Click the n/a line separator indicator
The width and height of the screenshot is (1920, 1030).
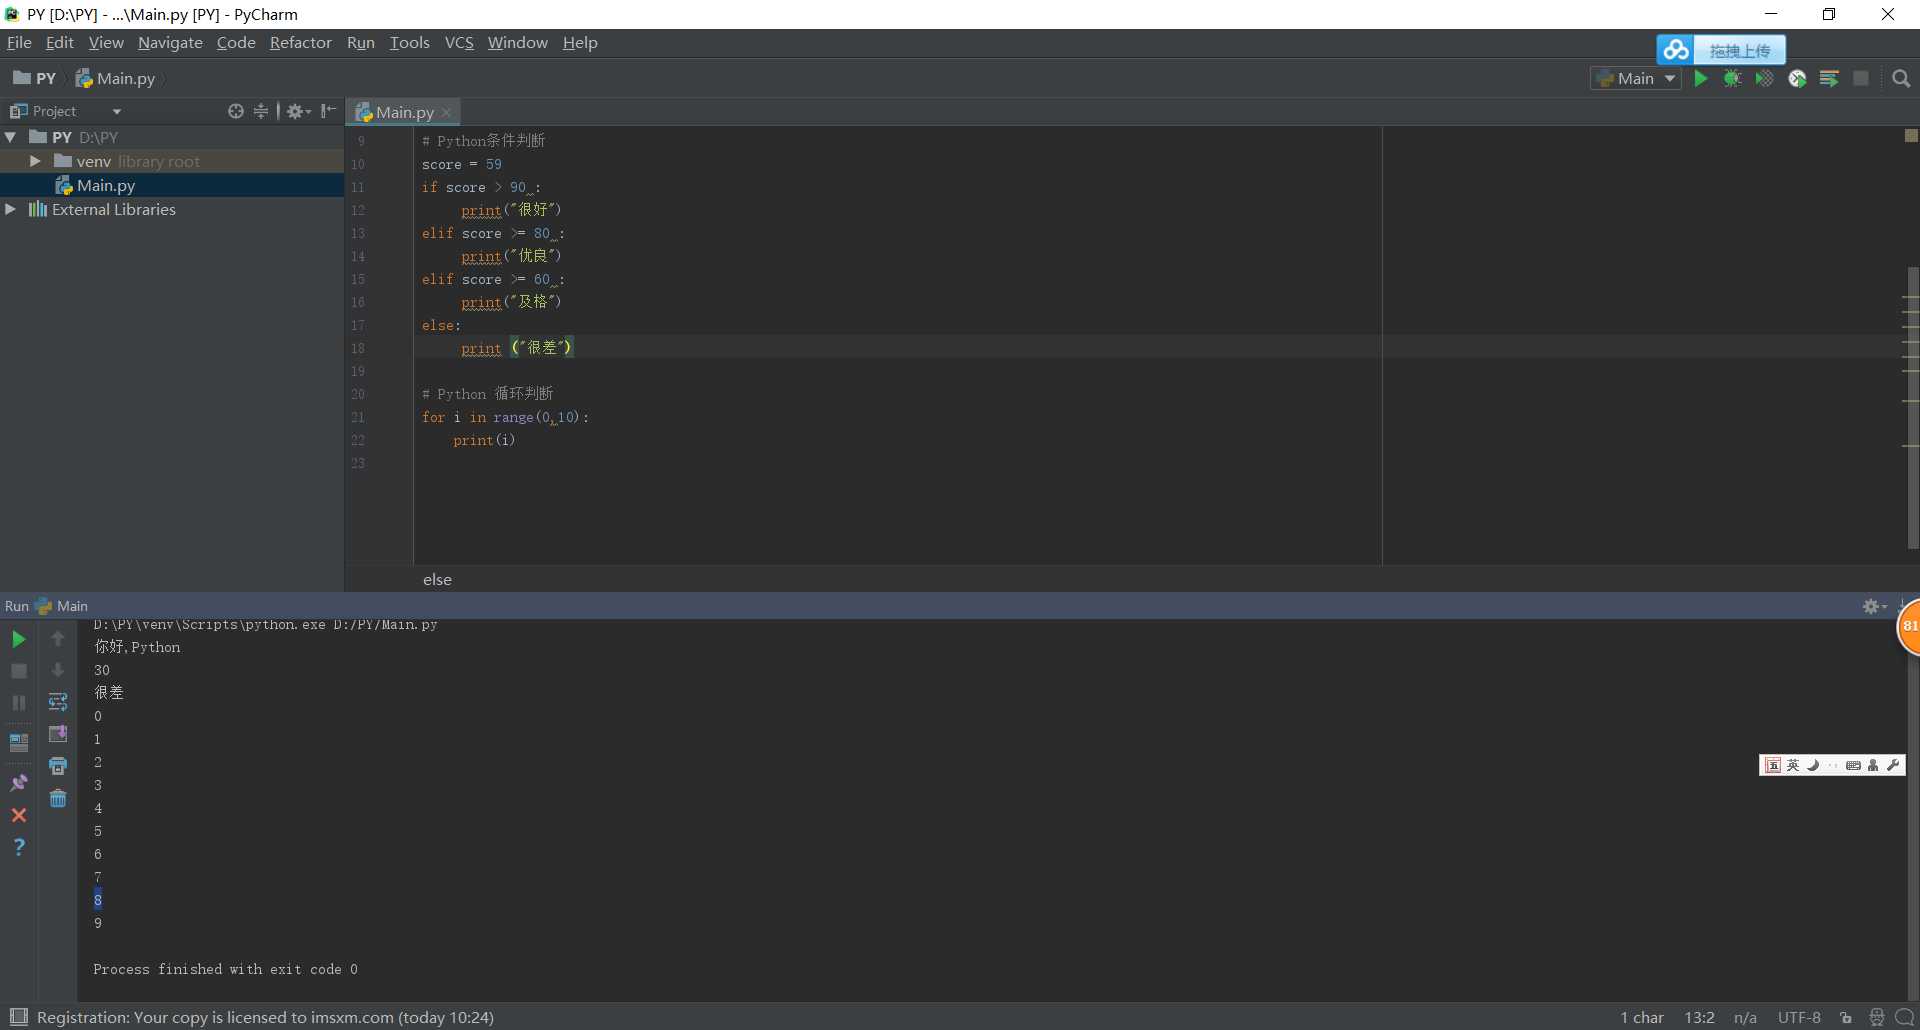pos(1745,1017)
